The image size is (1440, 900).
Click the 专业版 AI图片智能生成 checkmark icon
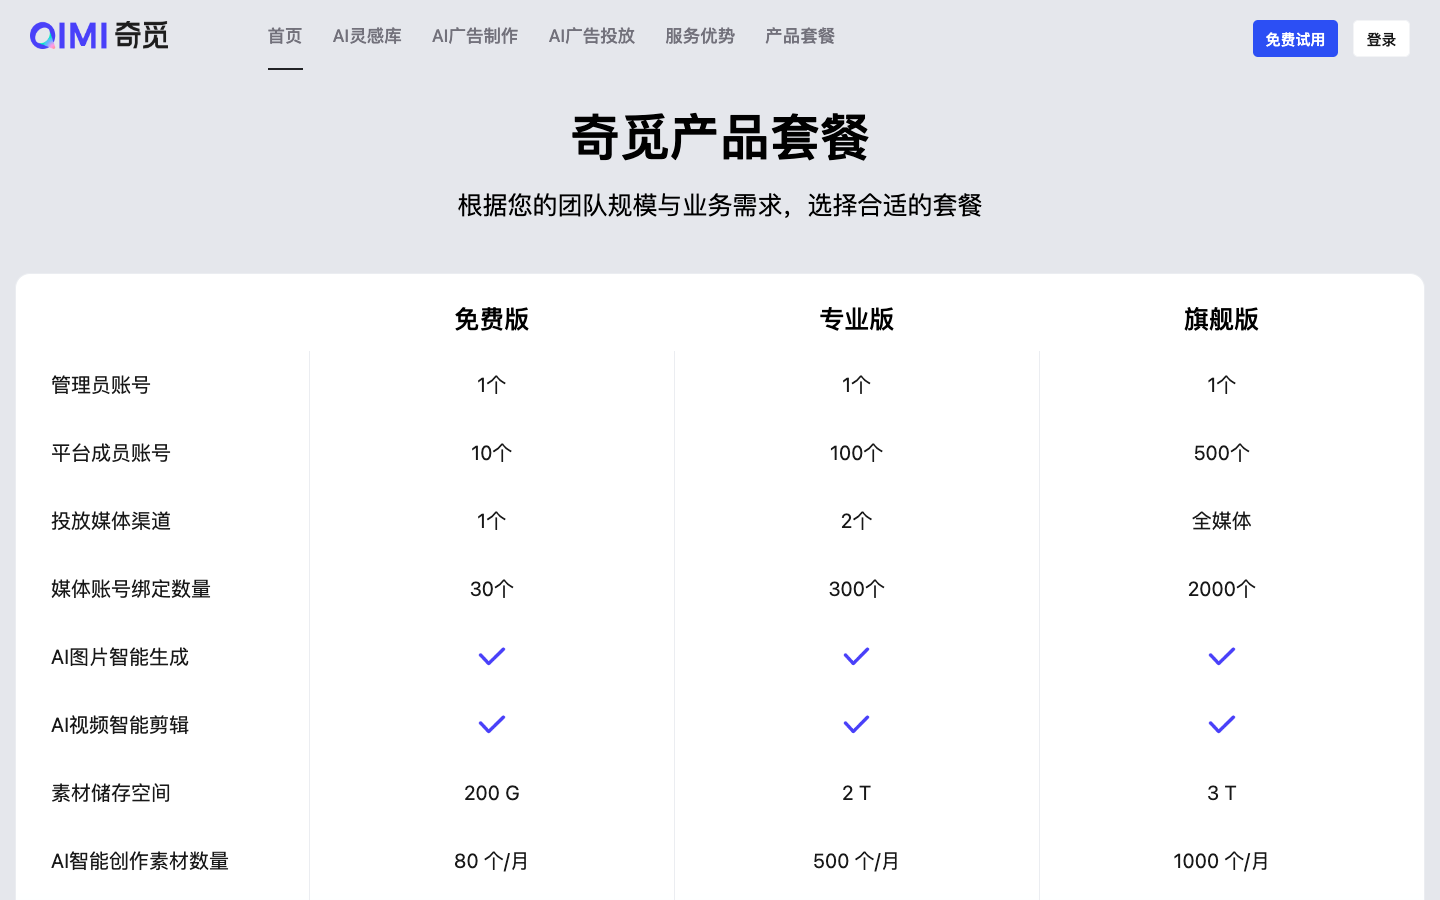coord(856,656)
